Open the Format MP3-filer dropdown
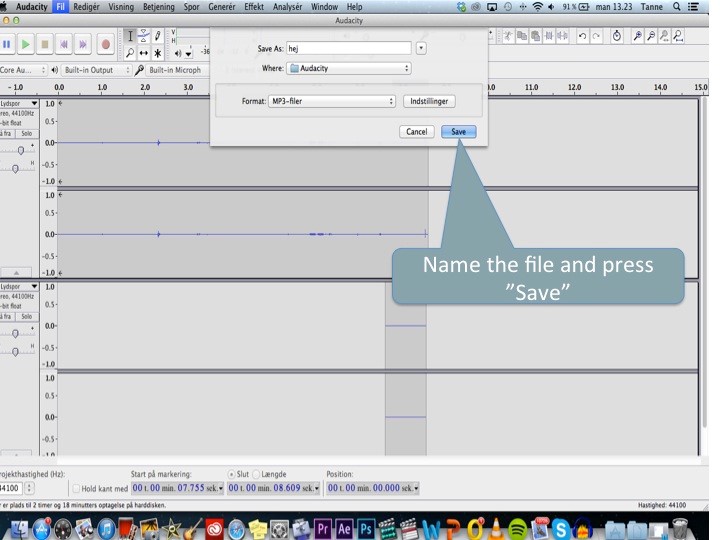The height and width of the screenshot is (540, 720). [332, 101]
